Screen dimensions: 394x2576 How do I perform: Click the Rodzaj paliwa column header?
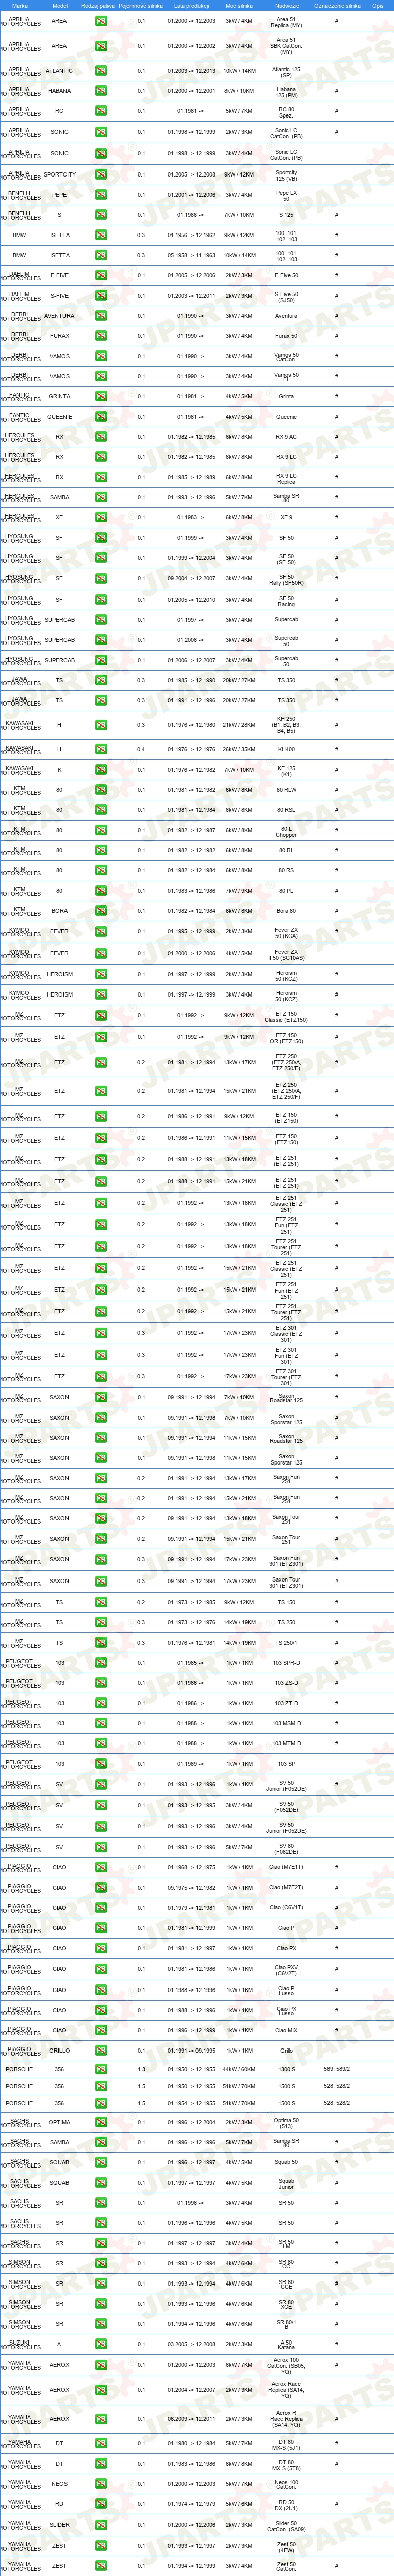(98, 5)
